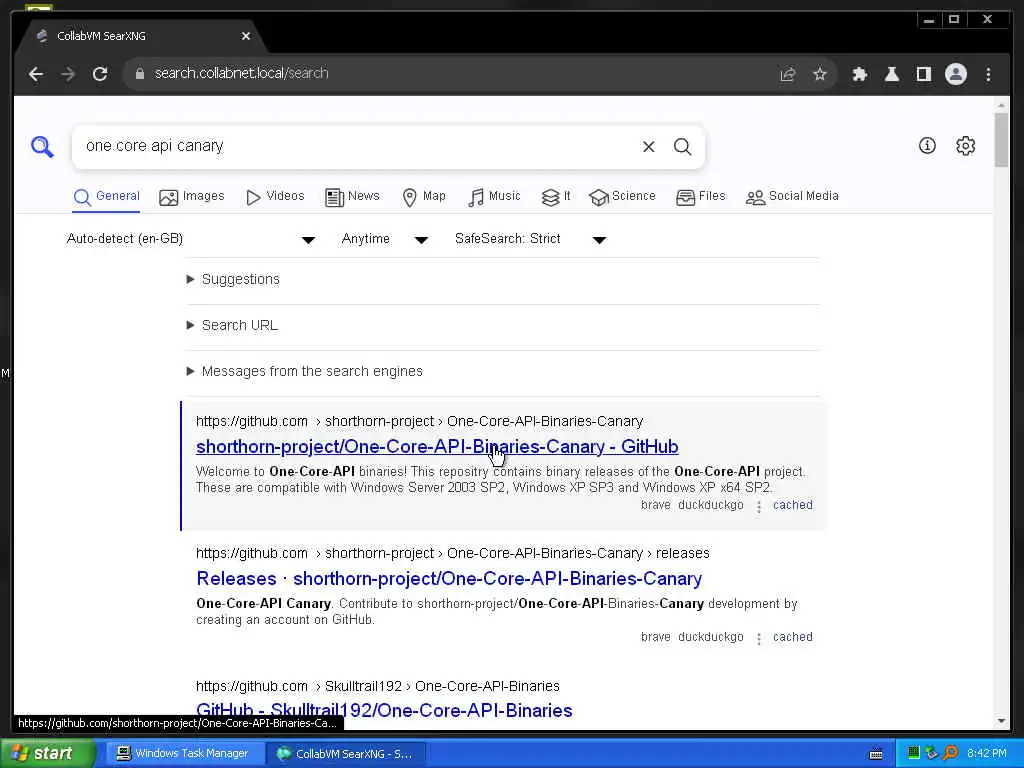Click the browser forward arrow

(68, 74)
